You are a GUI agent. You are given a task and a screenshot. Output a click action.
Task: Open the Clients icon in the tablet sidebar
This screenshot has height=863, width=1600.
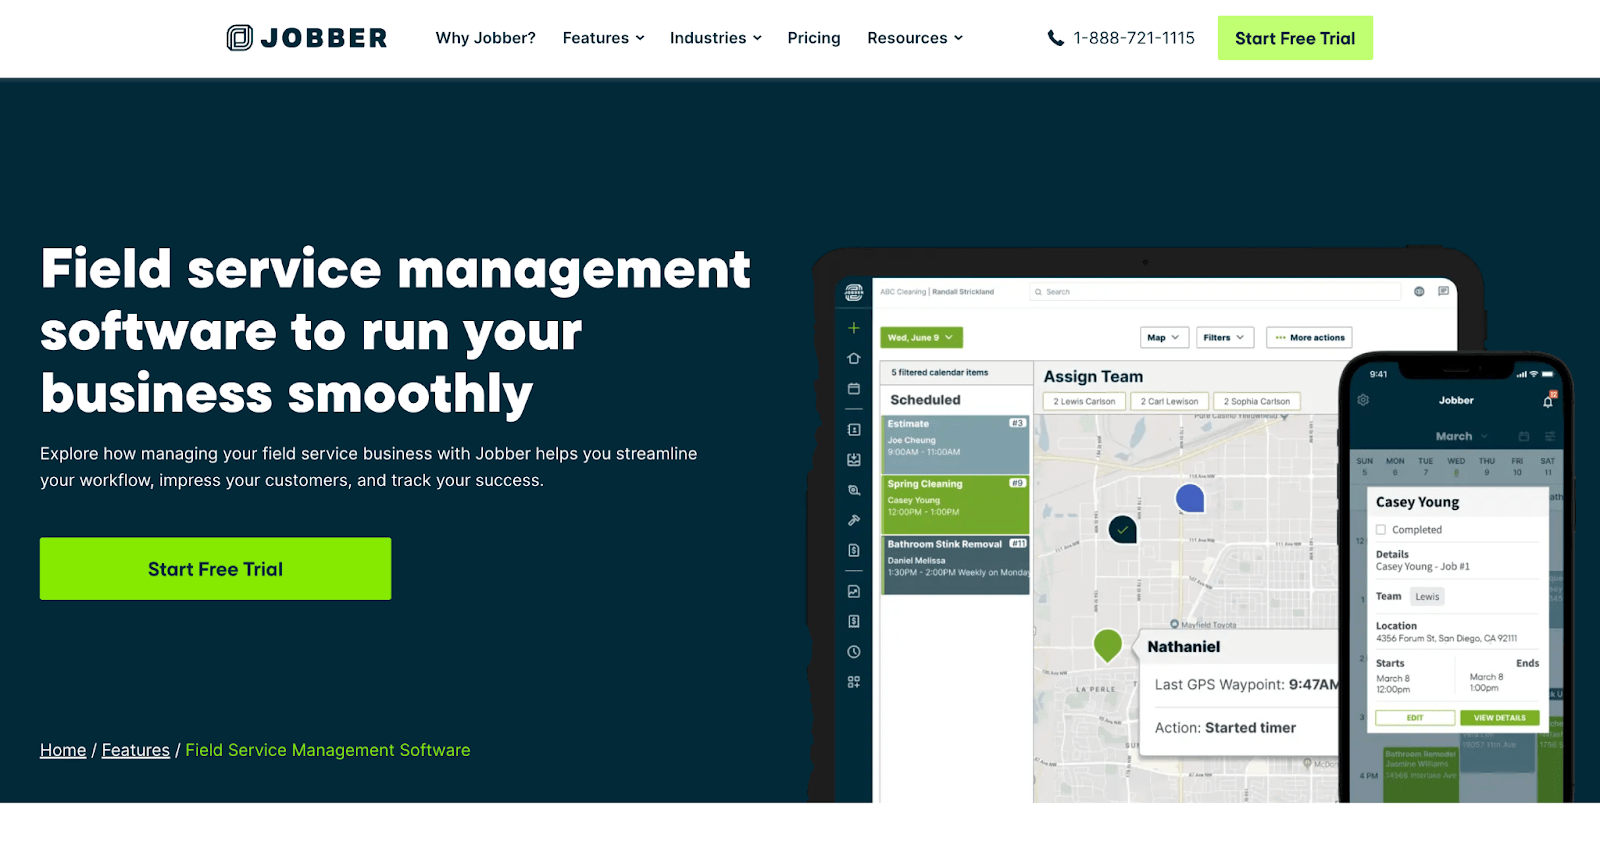854,430
